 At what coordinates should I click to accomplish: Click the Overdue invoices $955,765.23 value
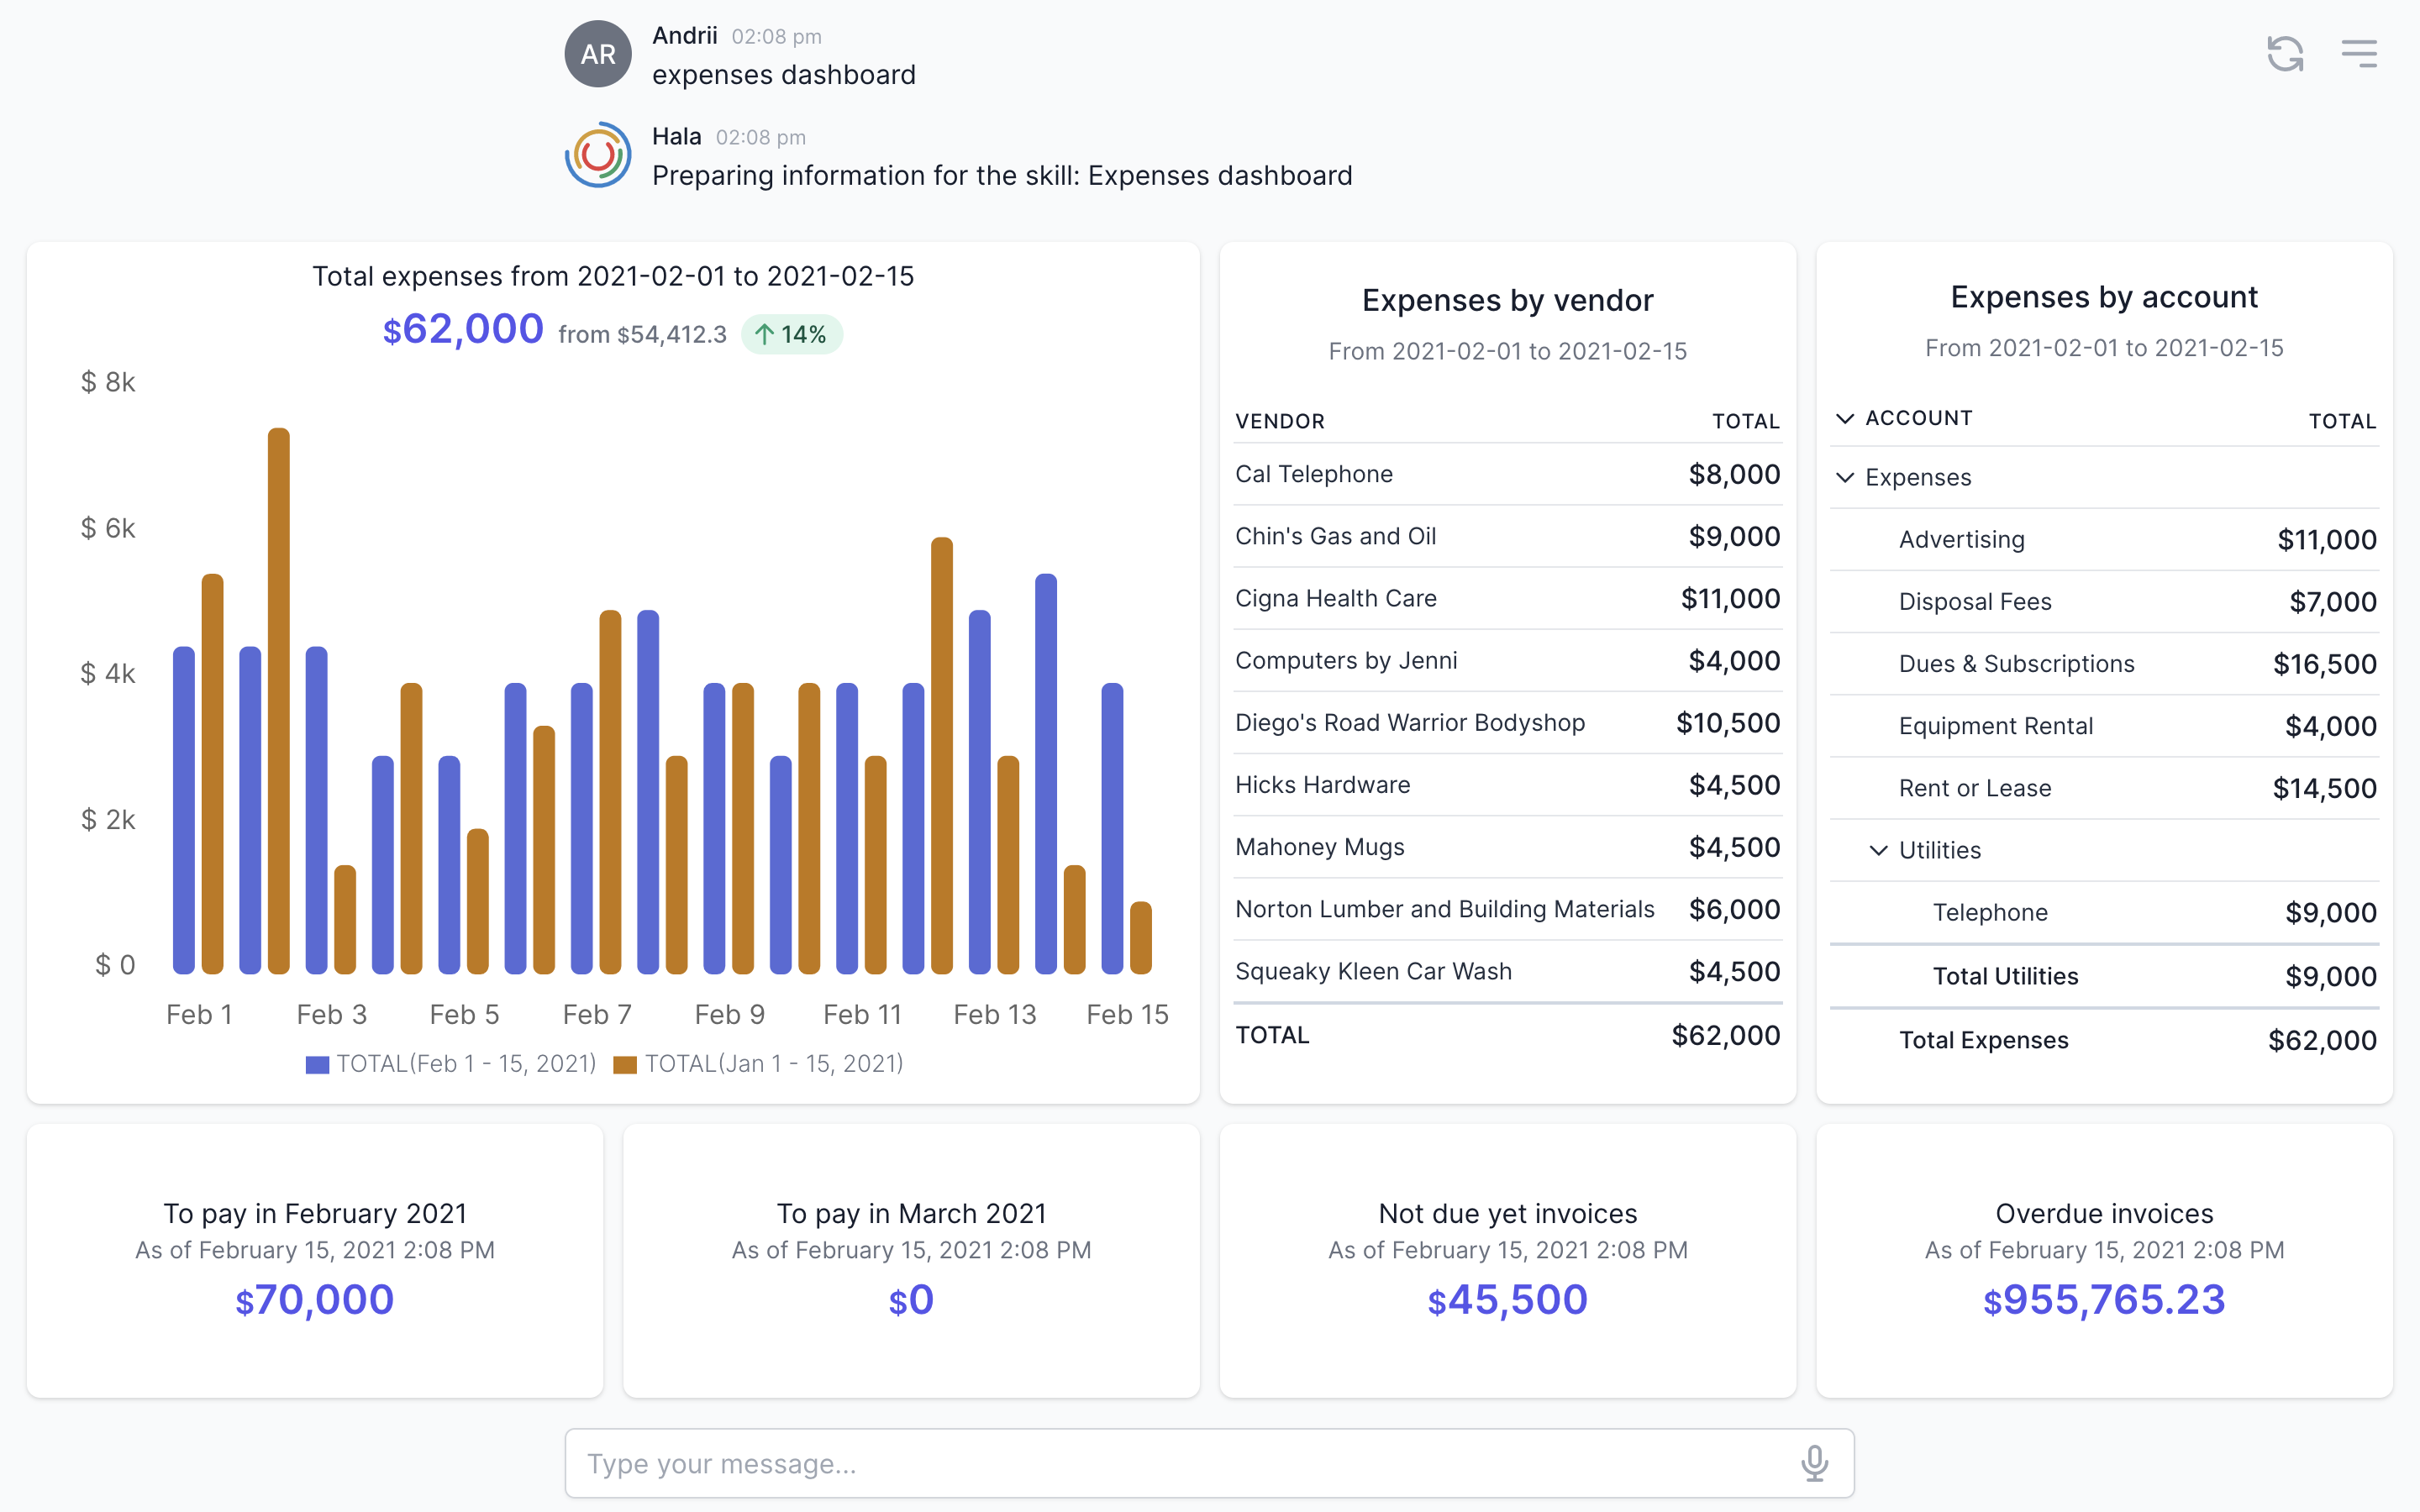[x=2104, y=1300]
